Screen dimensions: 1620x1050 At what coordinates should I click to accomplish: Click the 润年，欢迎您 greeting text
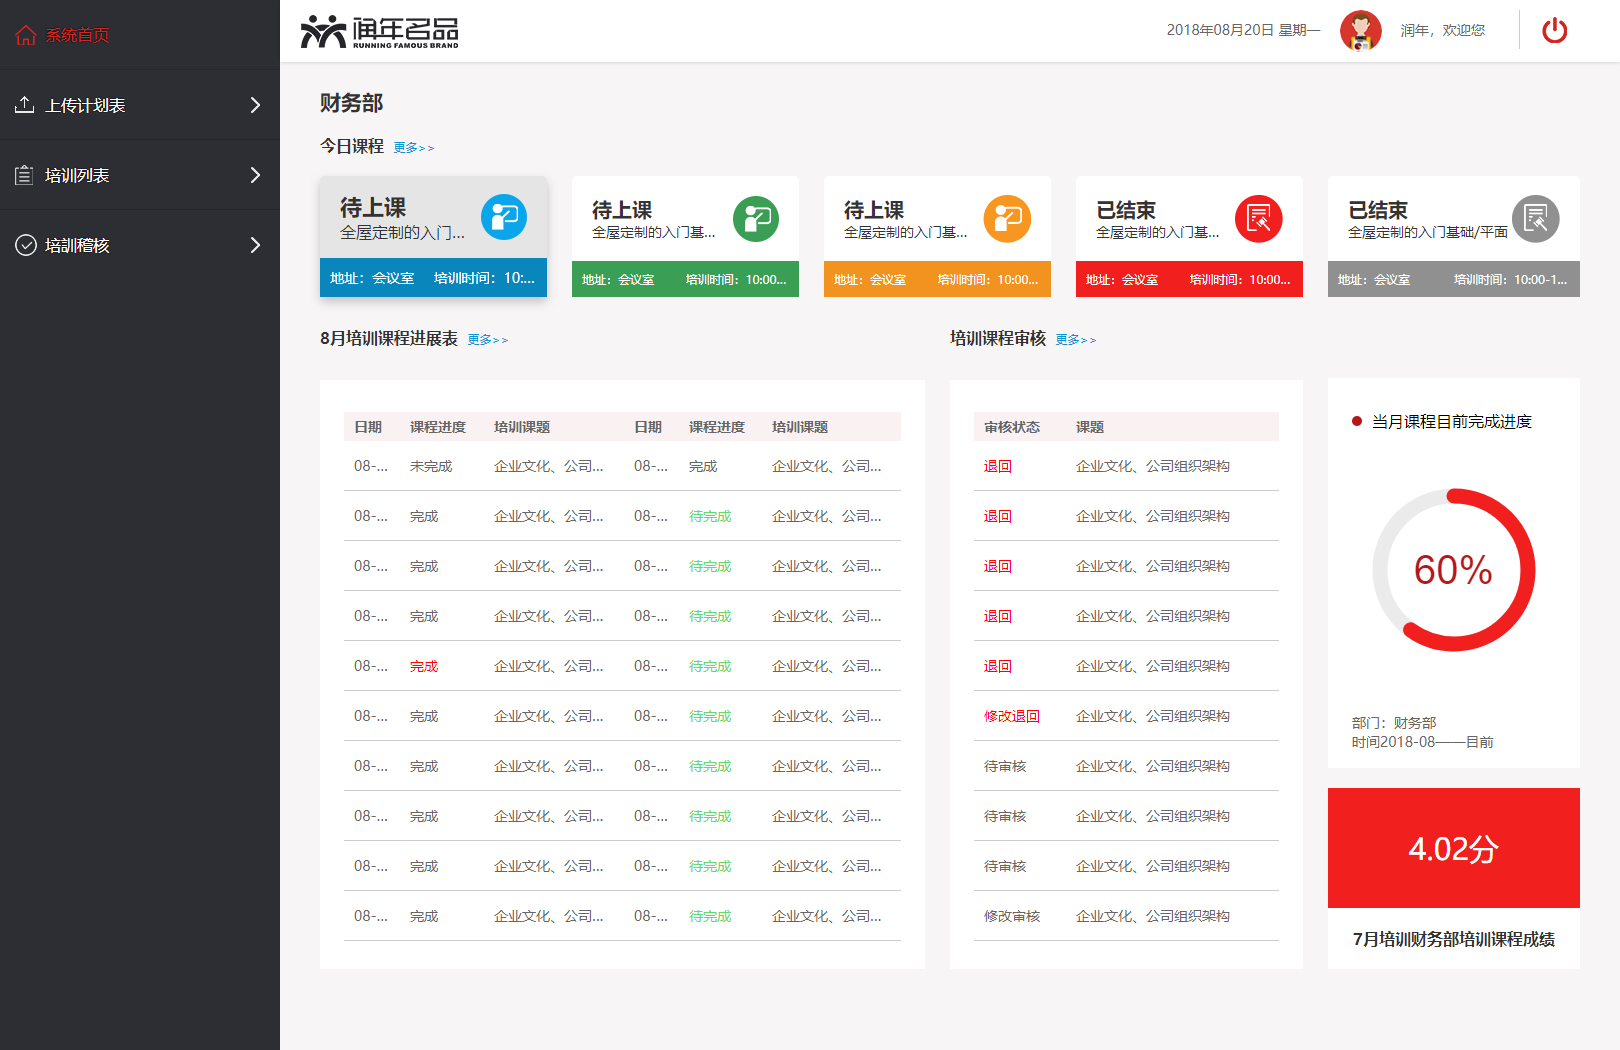(x=1442, y=31)
